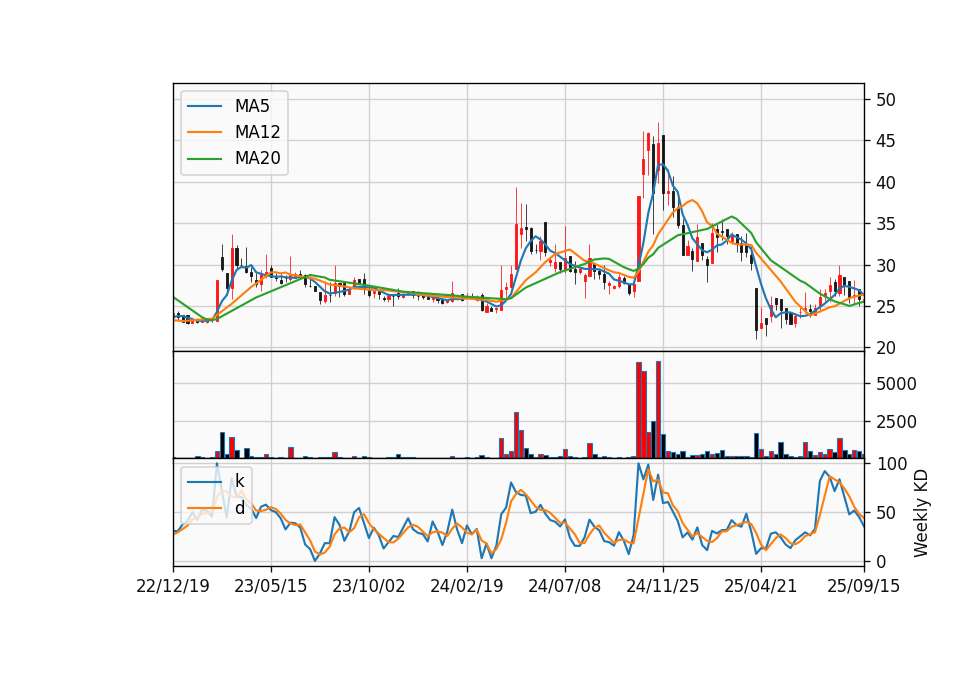Click the tallest volume bar near 24/11/25

tap(658, 410)
